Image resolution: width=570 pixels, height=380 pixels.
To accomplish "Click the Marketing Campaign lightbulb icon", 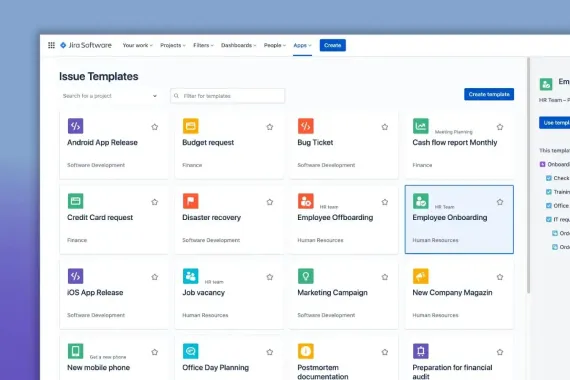I will coord(306,276).
